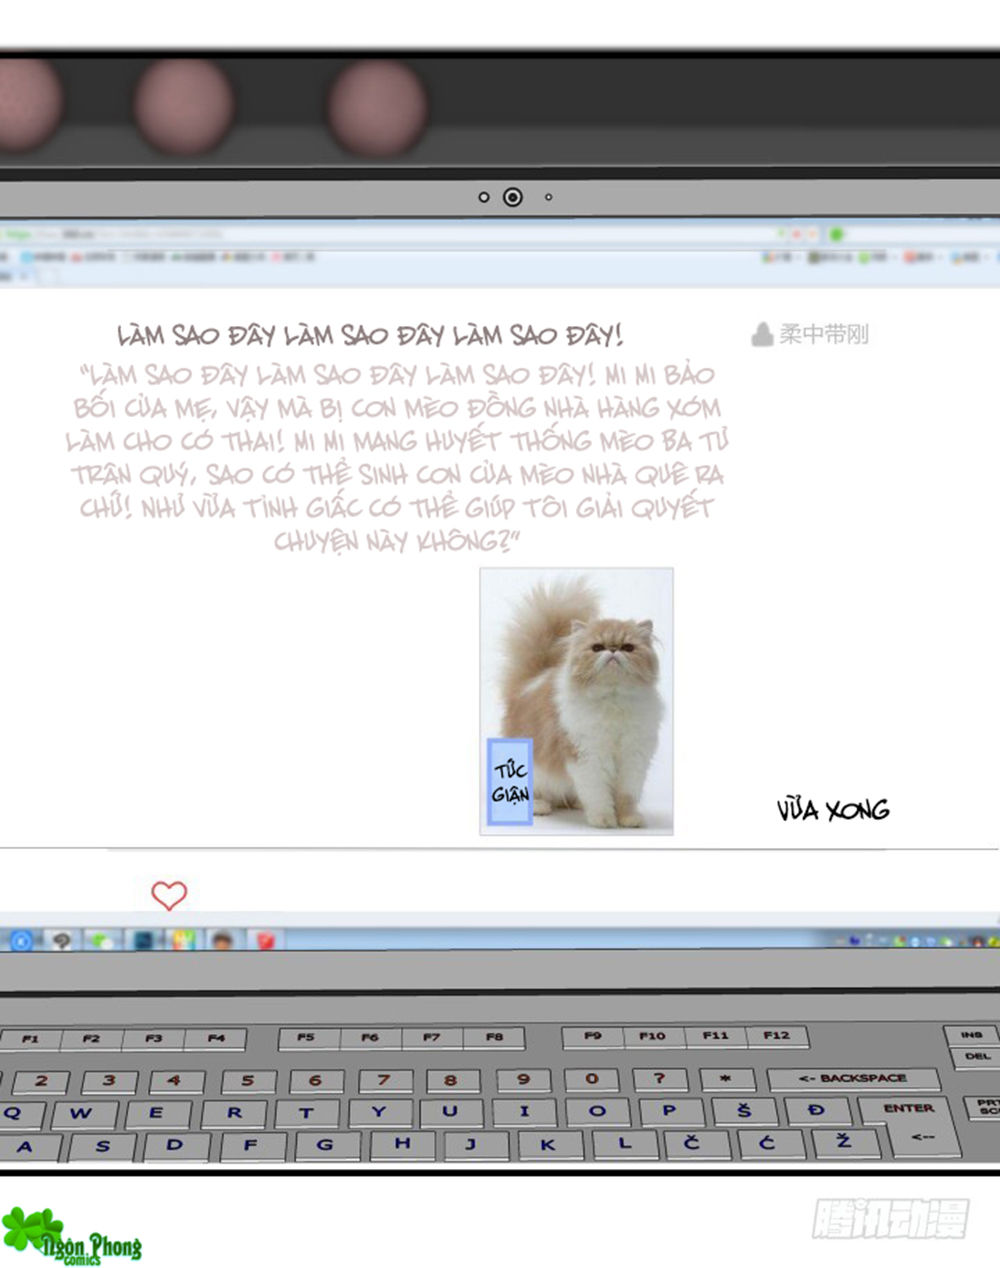
Task: Click the blue circular icon at taskbar's left end
Action: tap(21, 940)
